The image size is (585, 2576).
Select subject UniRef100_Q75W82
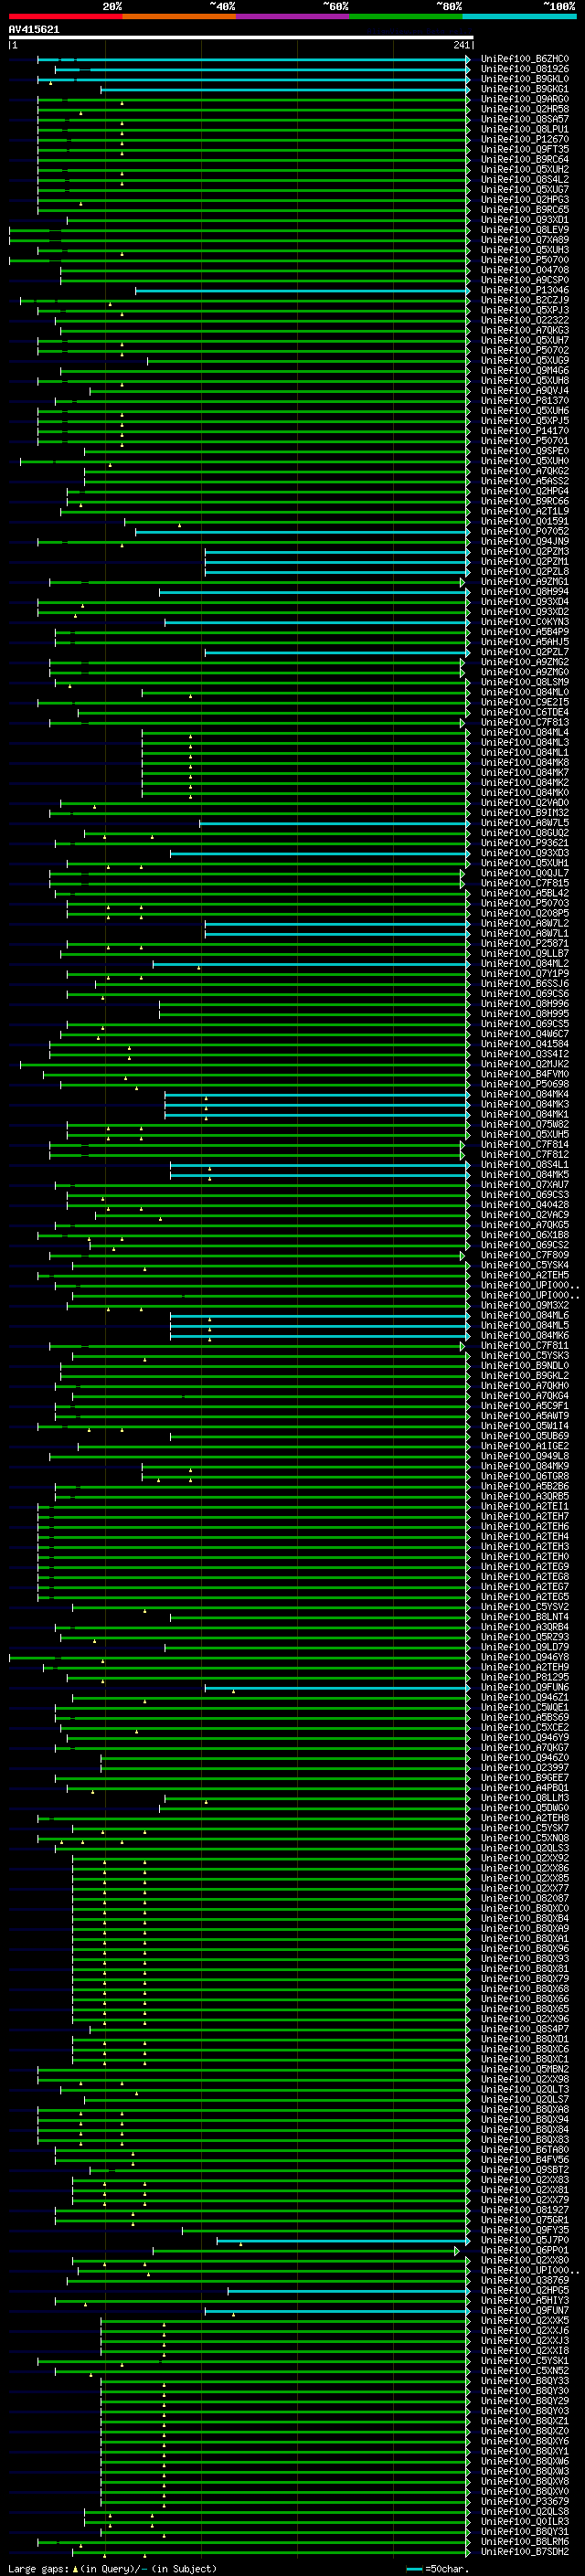(x=524, y=1124)
